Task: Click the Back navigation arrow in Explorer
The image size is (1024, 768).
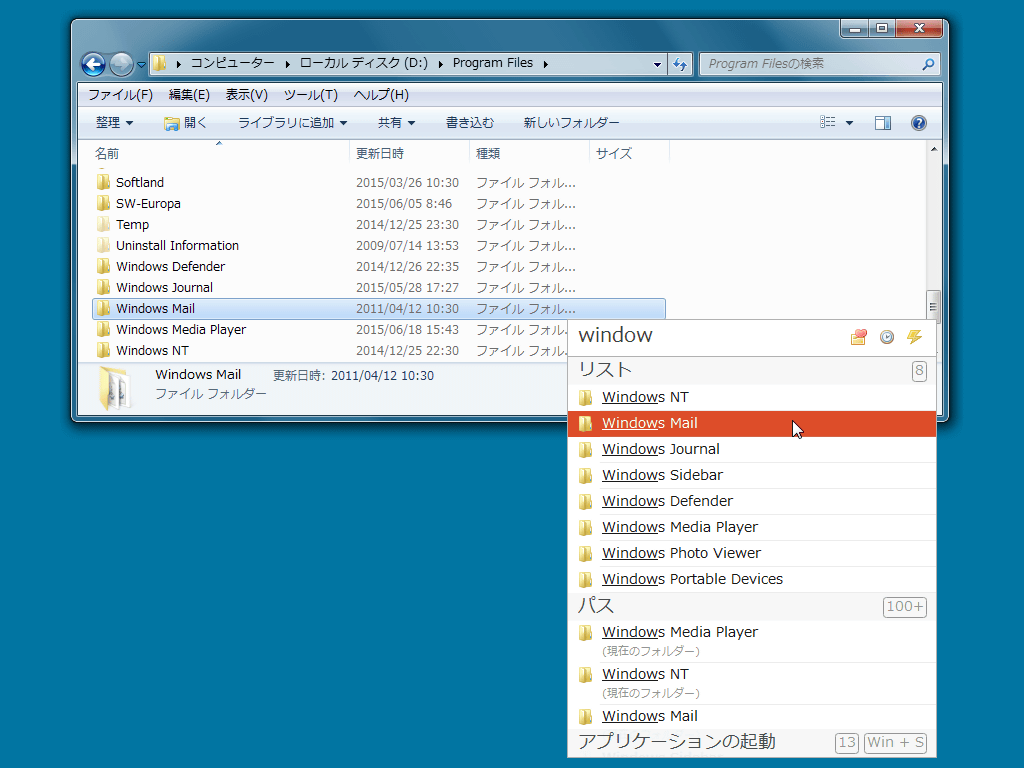Action: pos(93,64)
